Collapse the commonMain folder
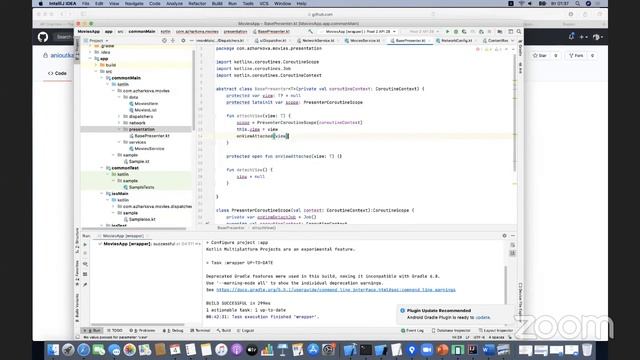640x360 pixels. 102,78
